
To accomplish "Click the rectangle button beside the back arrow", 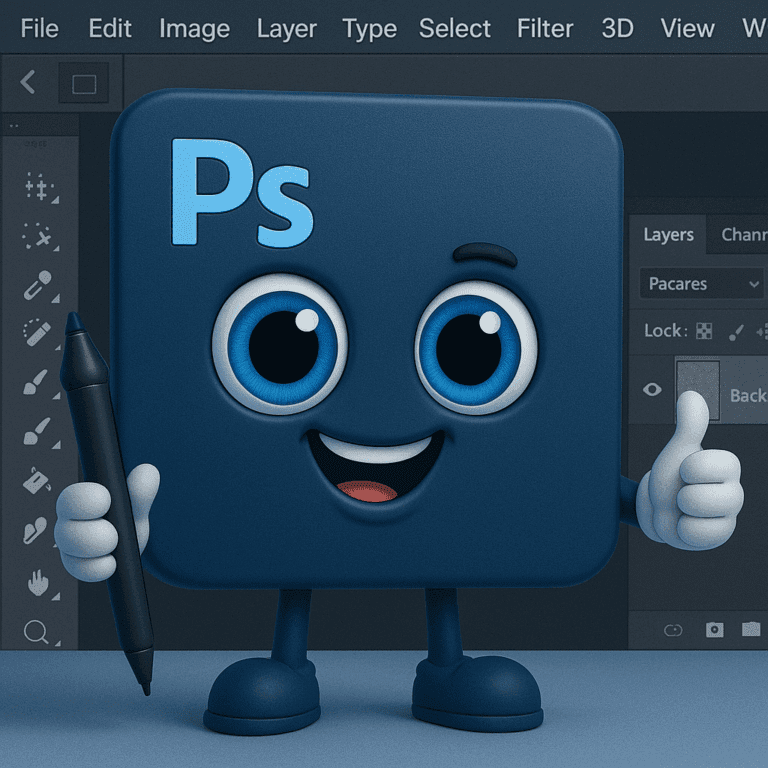I will click(x=84, y=84).
